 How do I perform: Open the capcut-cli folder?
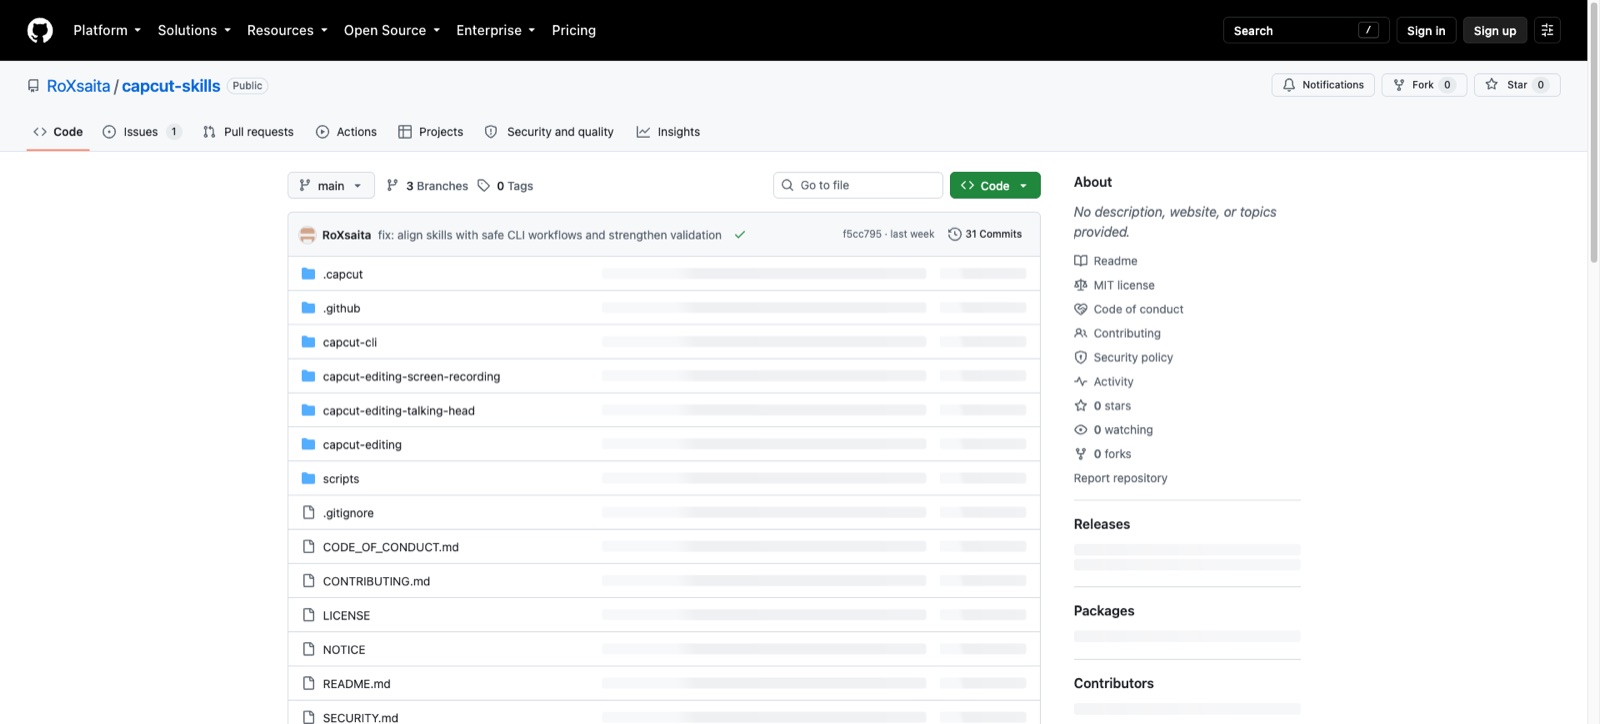click(x=350, y=342)
